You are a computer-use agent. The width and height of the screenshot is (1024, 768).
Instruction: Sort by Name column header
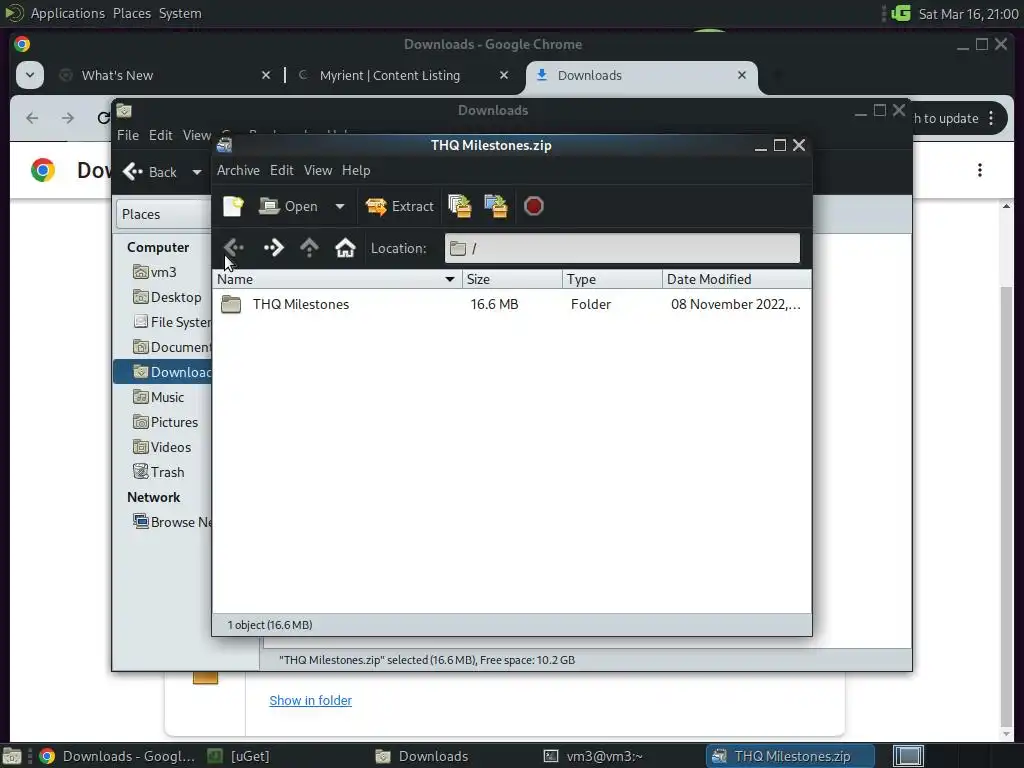click(x=337, y=280)
